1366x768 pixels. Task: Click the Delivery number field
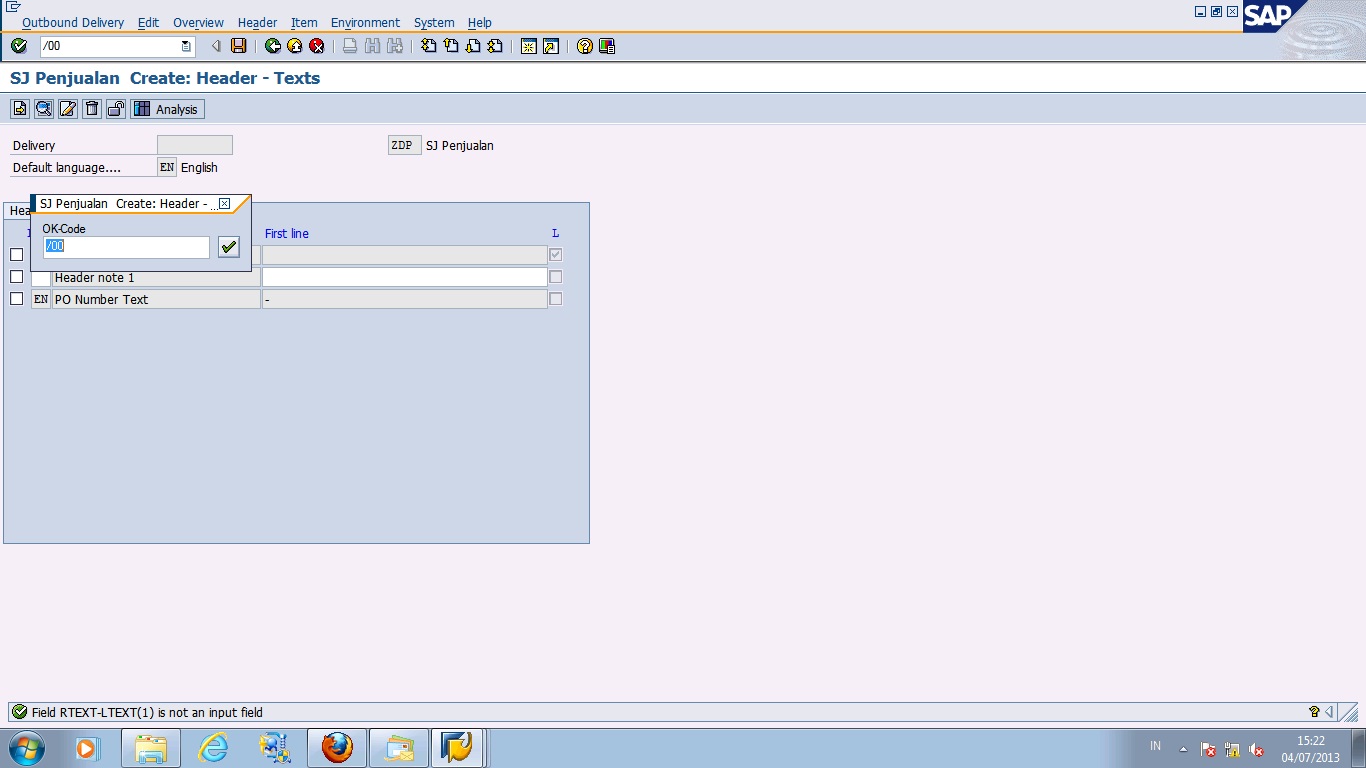(195, 145)
